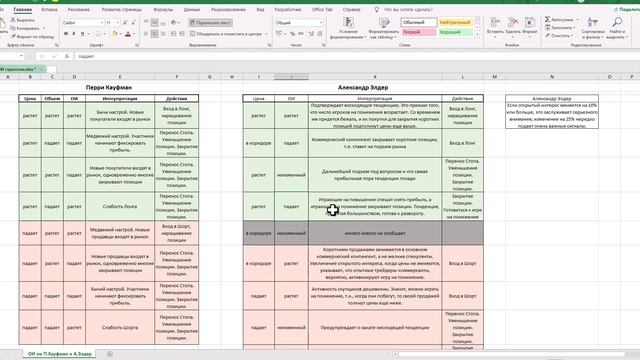Open the Рецензирование (Review) tab
640x360 pixels.
[x=229, y=9]
